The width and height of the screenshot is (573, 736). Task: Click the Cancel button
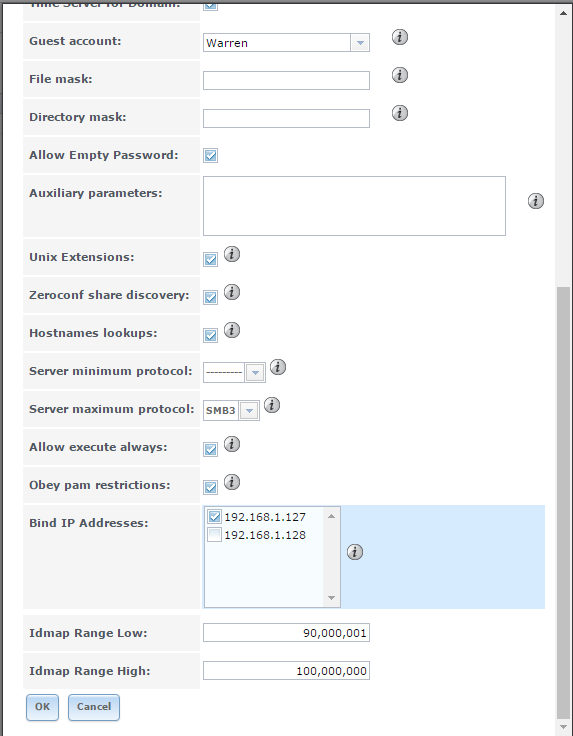[94, 707]
